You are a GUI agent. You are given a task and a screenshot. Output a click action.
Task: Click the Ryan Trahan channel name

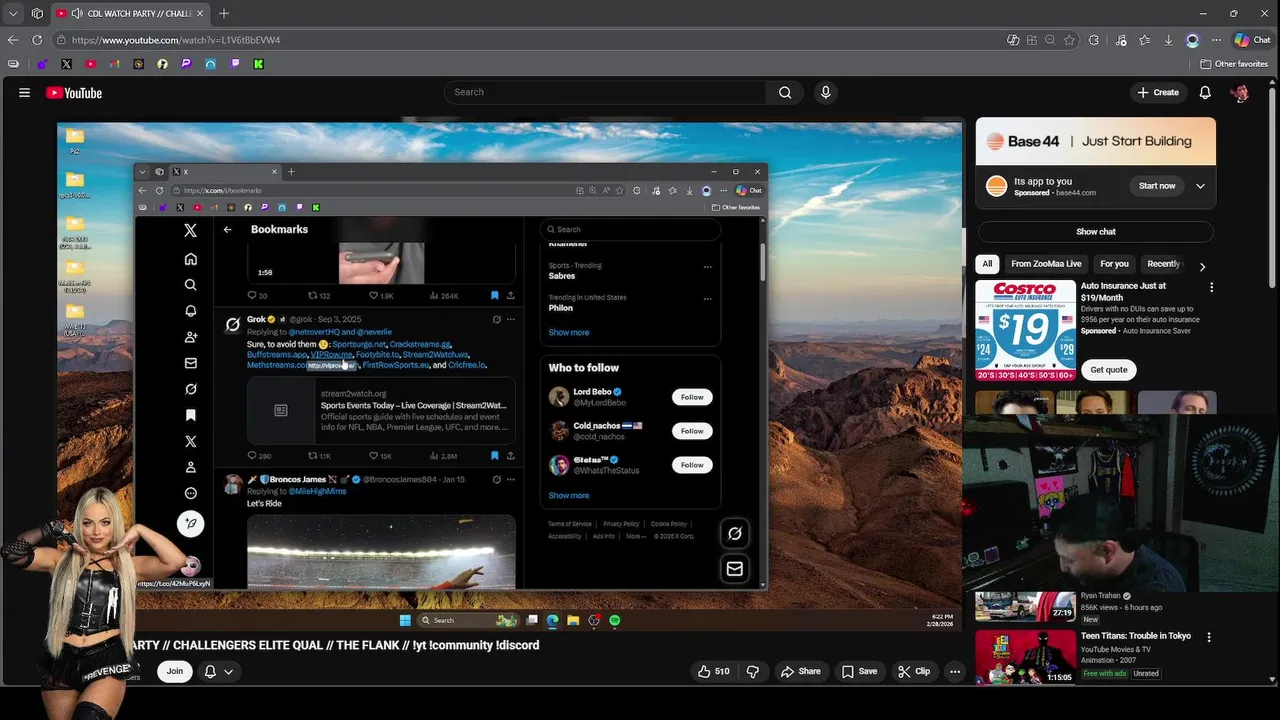(1100, 596)
